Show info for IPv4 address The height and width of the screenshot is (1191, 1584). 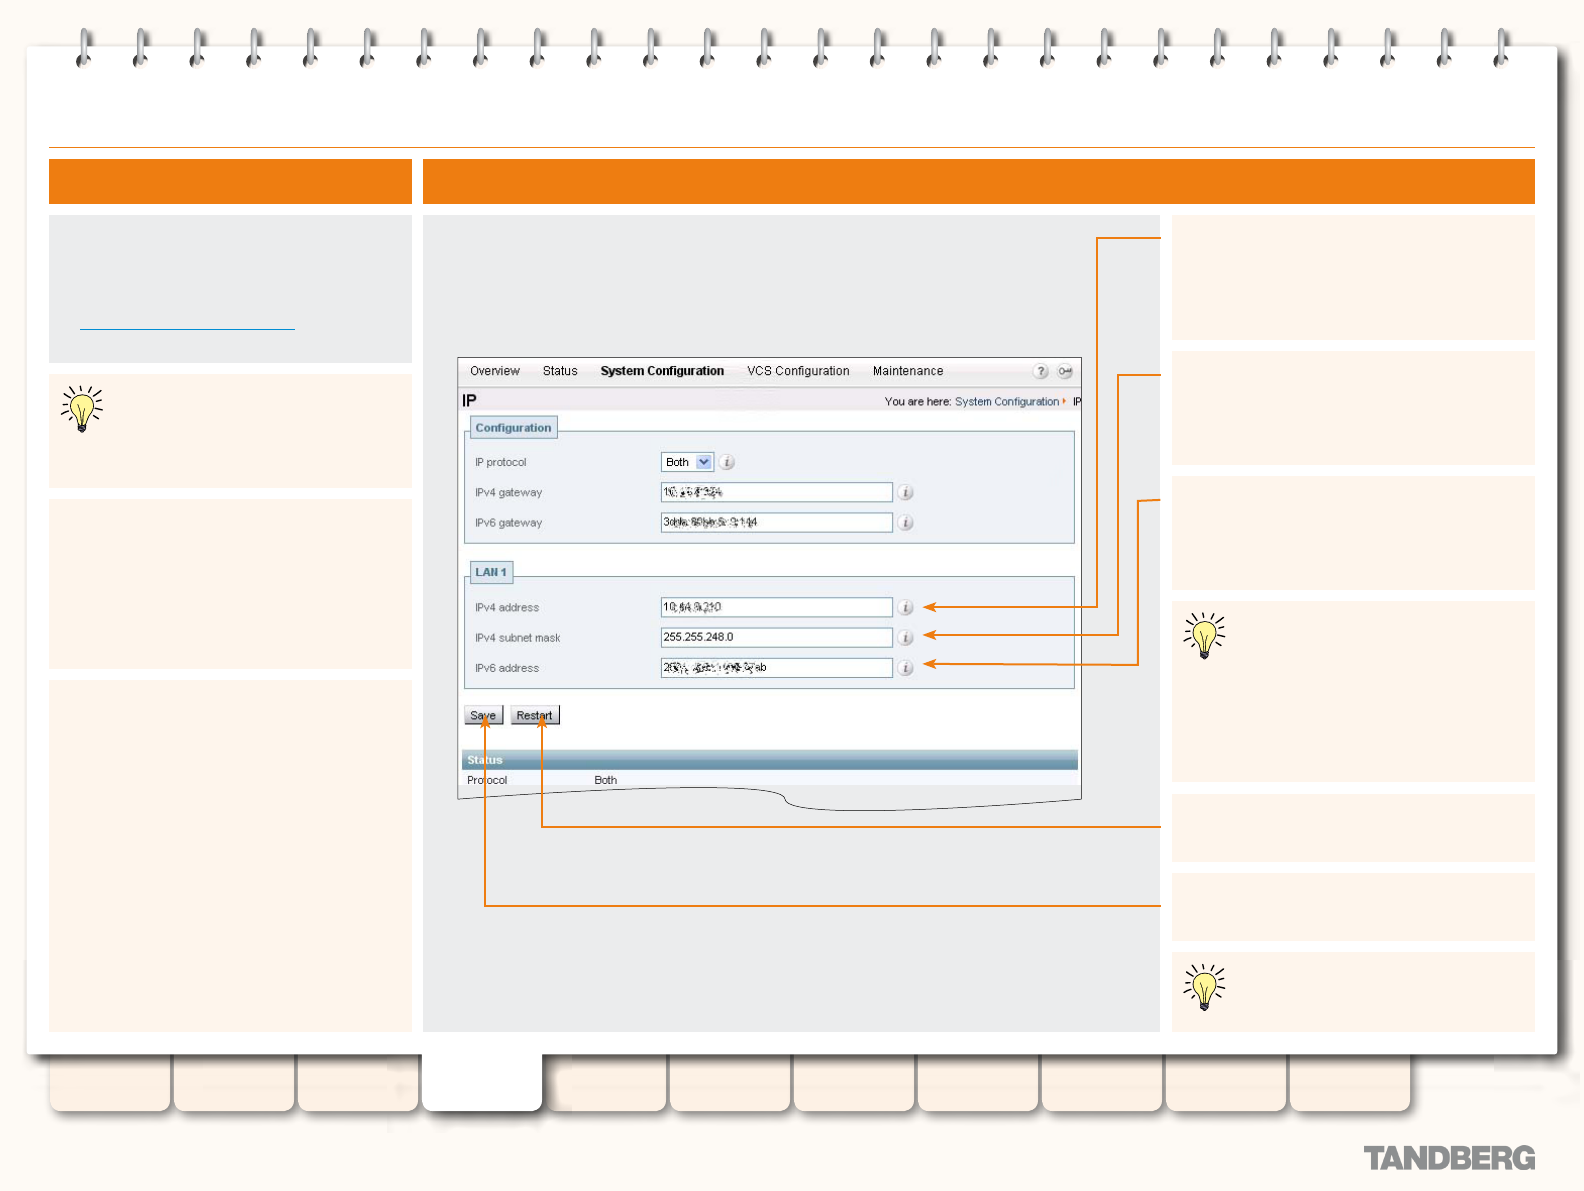point(905,607)
